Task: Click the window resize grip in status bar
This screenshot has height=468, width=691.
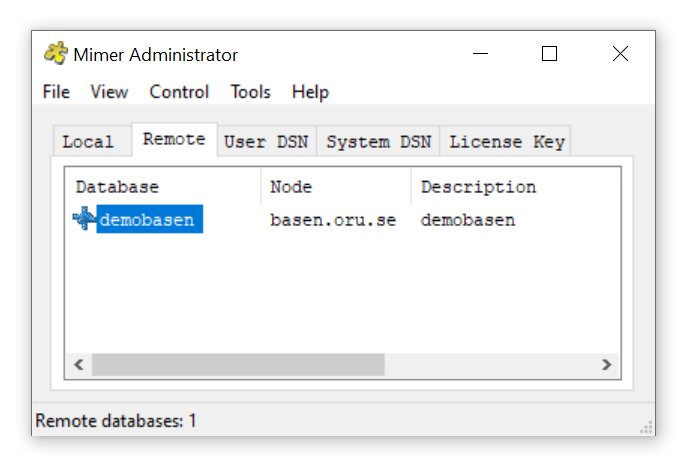Action: point(646,427)
